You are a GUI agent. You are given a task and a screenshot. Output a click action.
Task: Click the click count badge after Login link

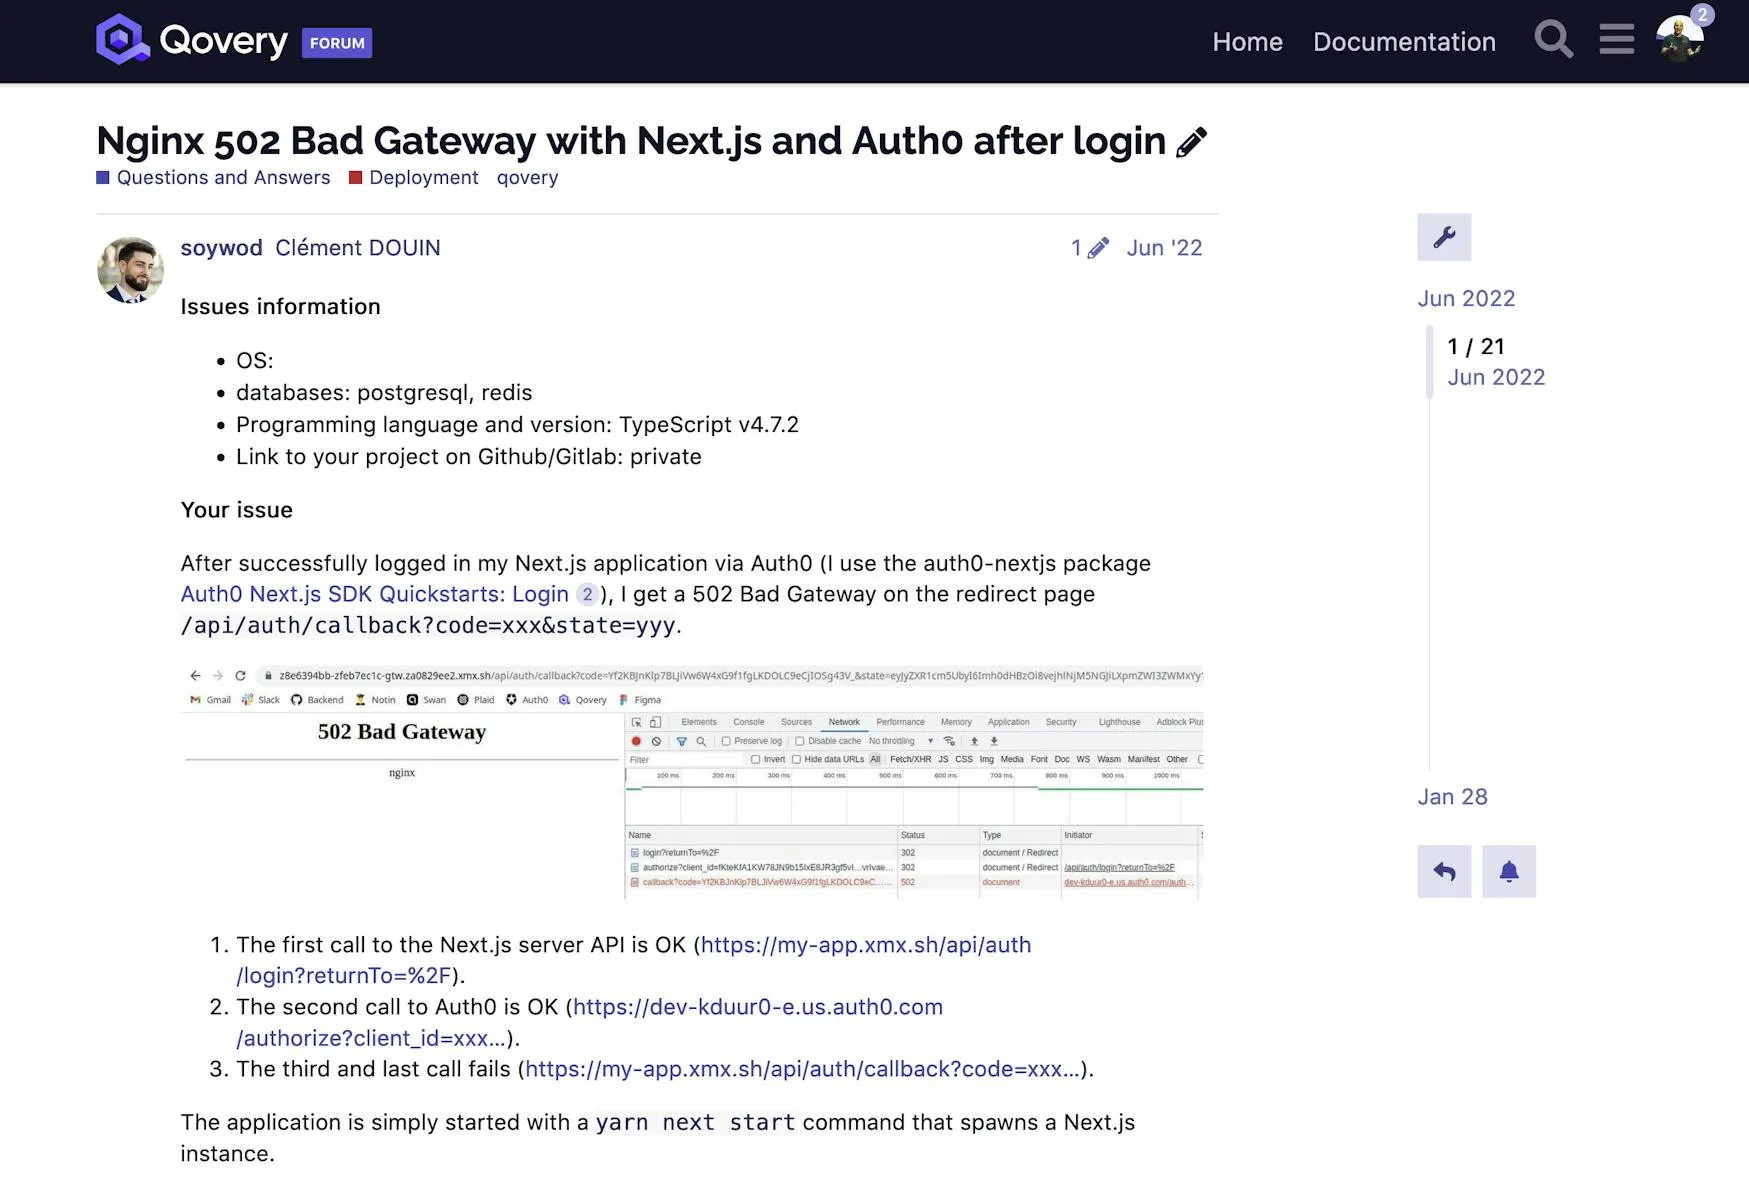point(587,595)
